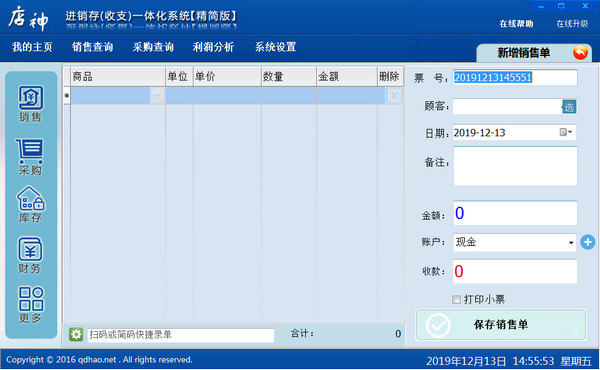Click the 收款 payment field
The width and height of the screenshot is (600, 370).
pyautogui.click(x=515, y=271)
